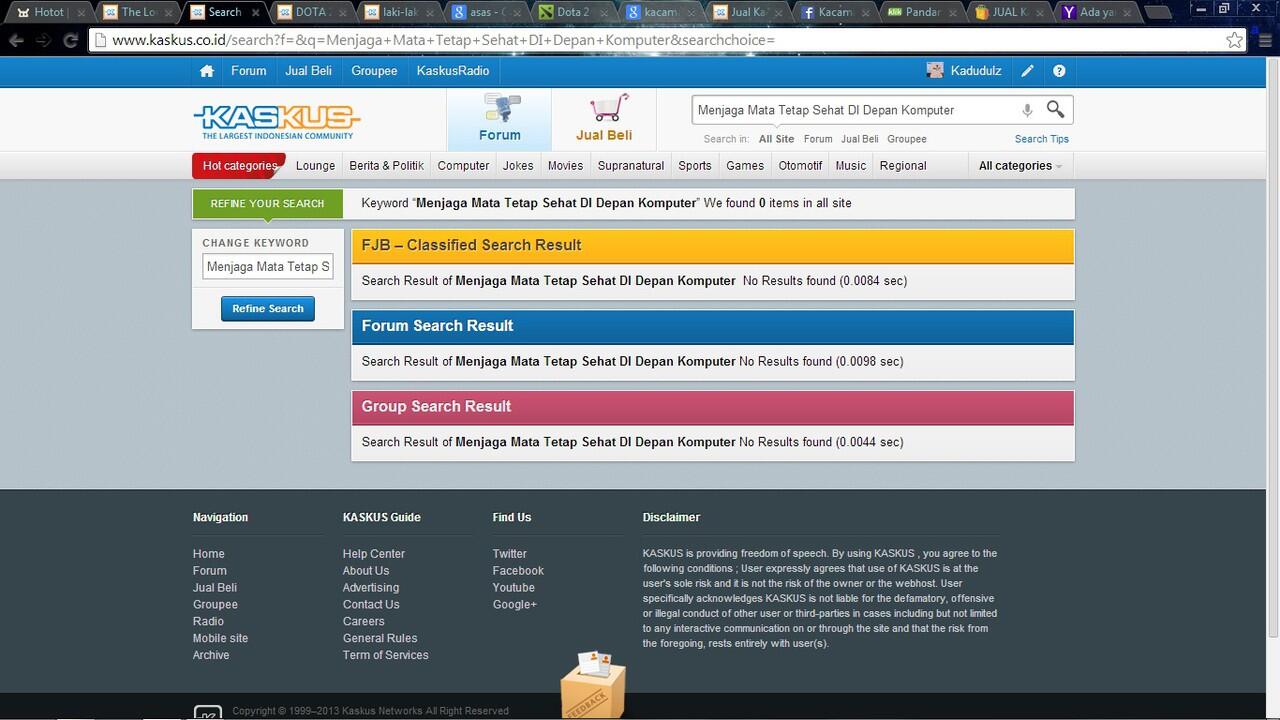The image size is (1280, 720).
Task: Open Jual Beli in the top blue bar
Action: (308, 71)
